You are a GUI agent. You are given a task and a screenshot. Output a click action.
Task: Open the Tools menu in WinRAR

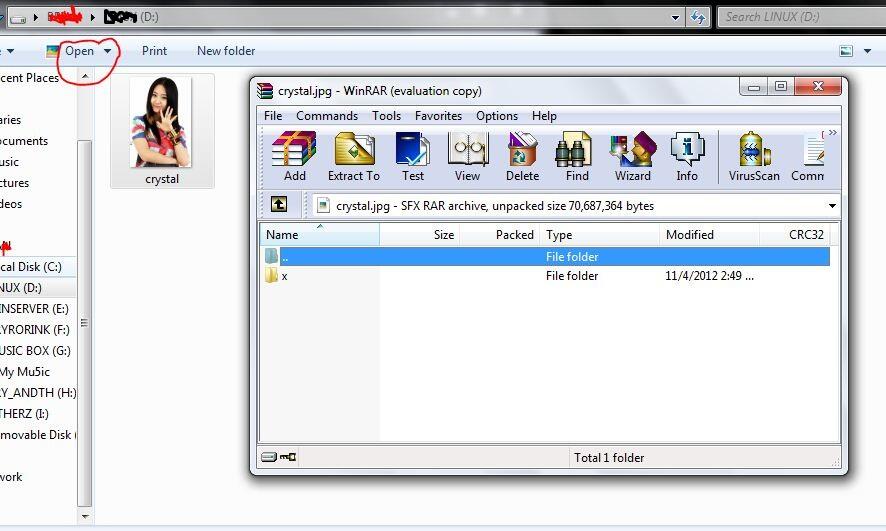click(x=386, y=116)
